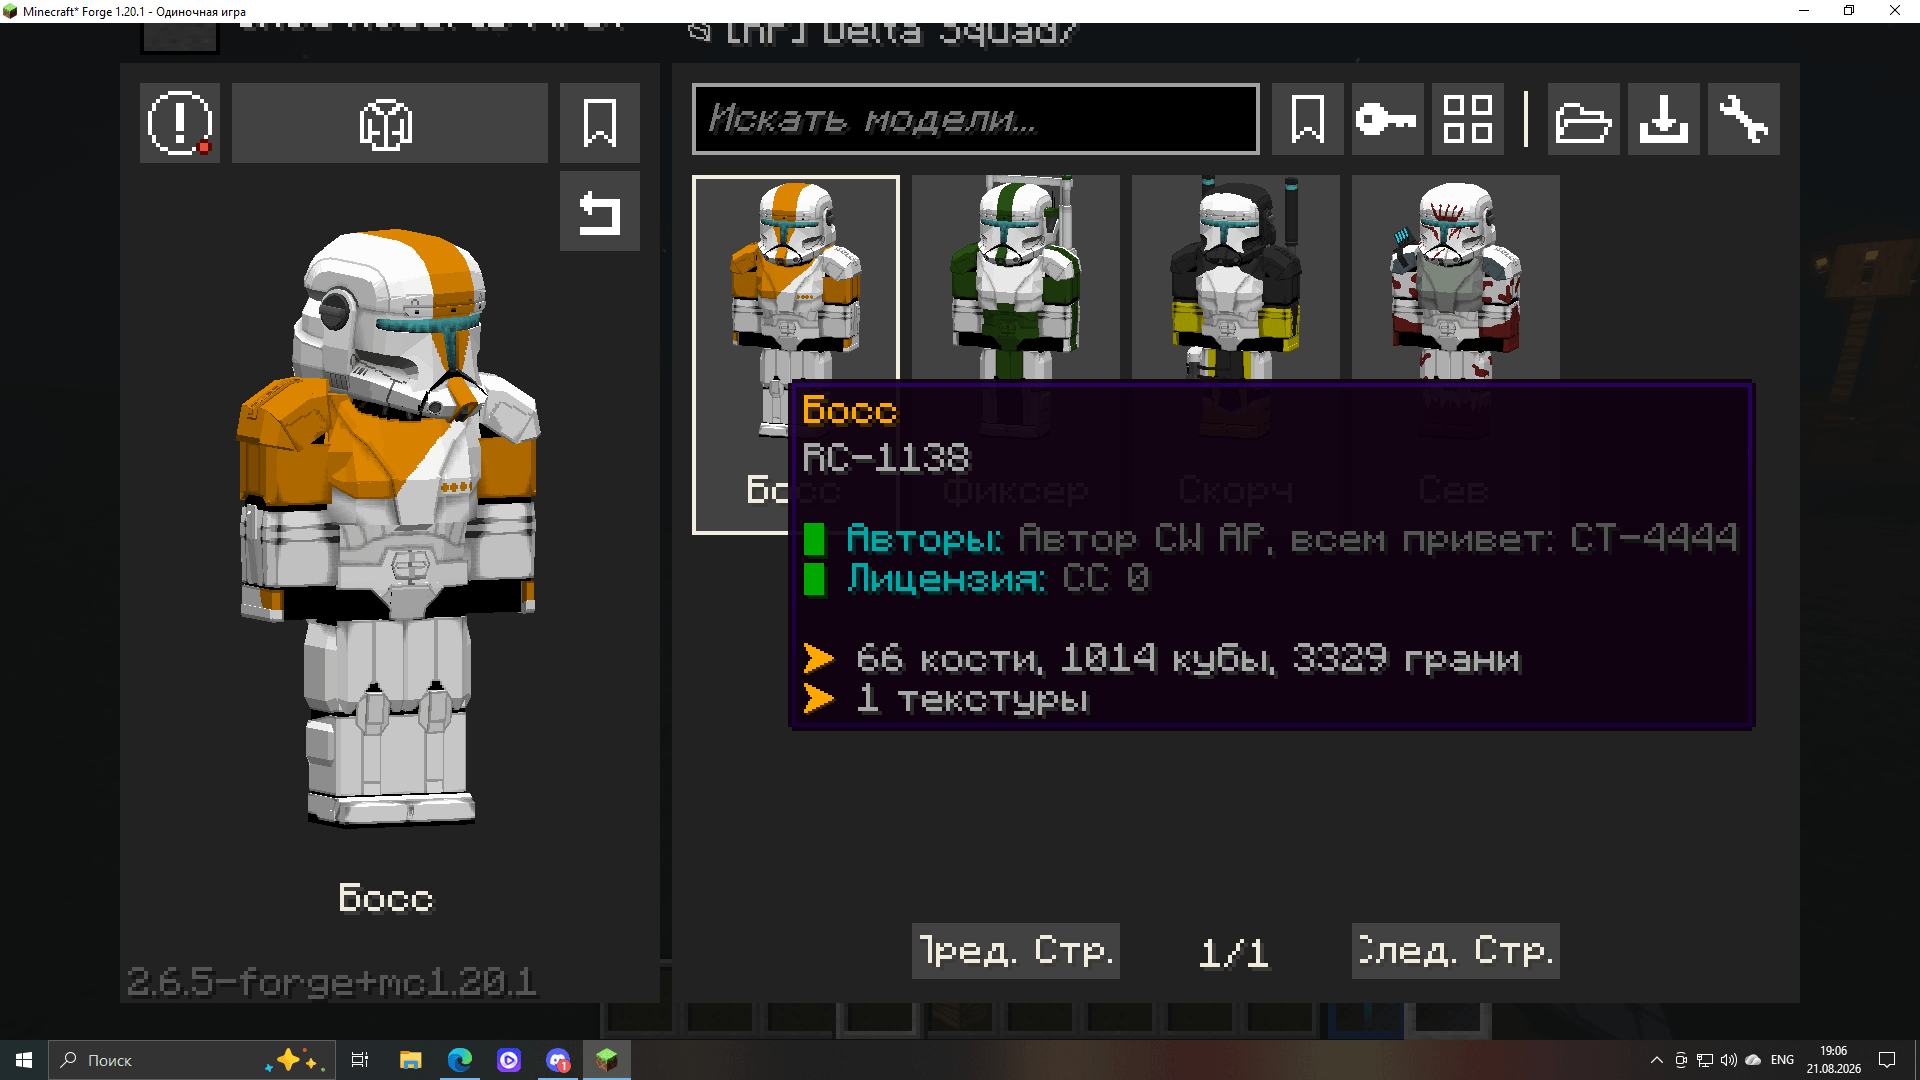
Task: Open notification center icon
Action: pos(1887,1060)
